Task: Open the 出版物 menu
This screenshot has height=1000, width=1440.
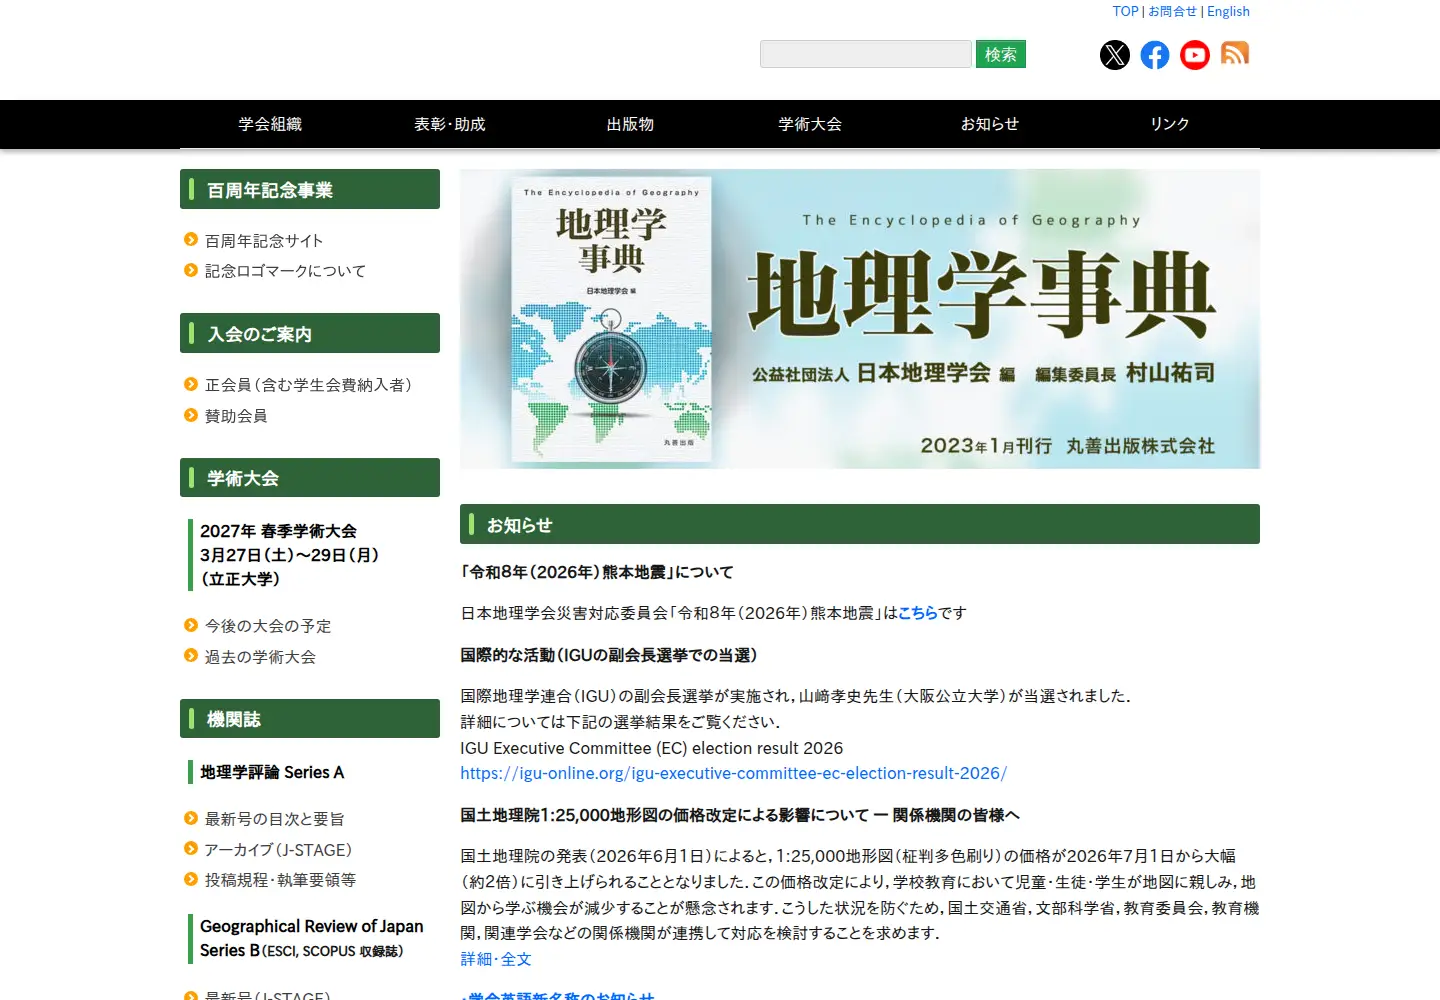Action: click(630, 124)
